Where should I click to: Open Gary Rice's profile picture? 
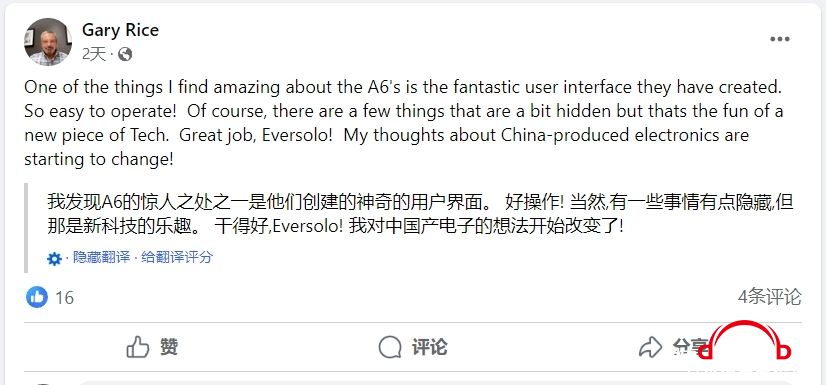tap(47, 42)
